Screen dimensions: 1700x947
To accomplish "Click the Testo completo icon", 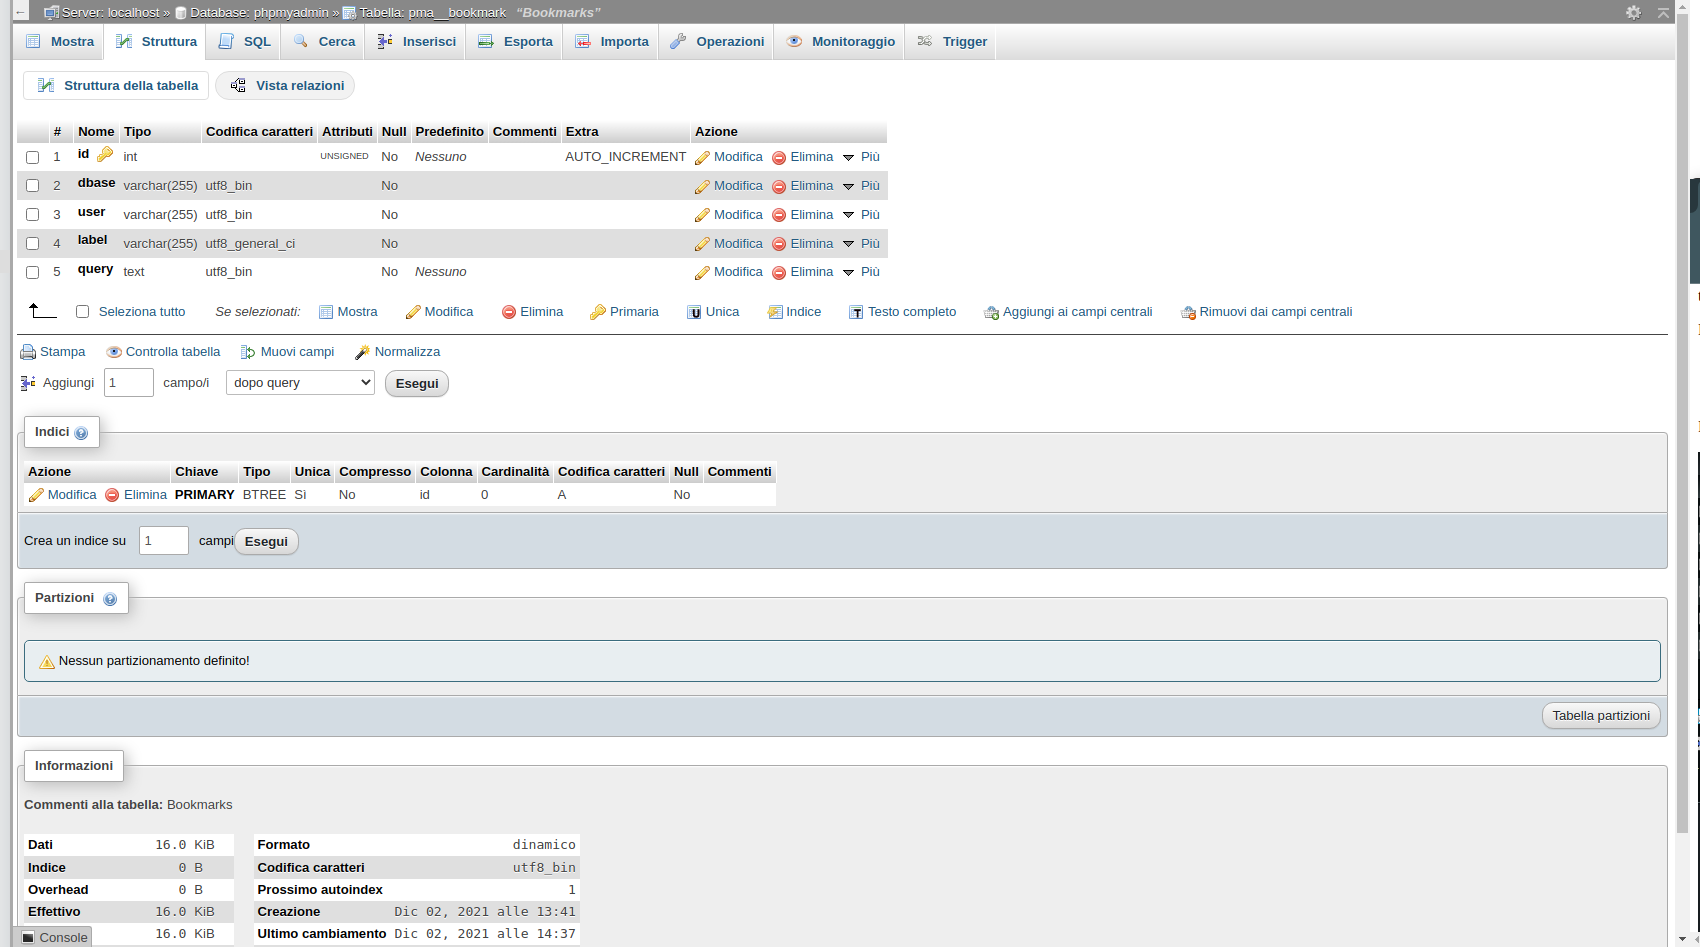I will (x=856, y=313).
